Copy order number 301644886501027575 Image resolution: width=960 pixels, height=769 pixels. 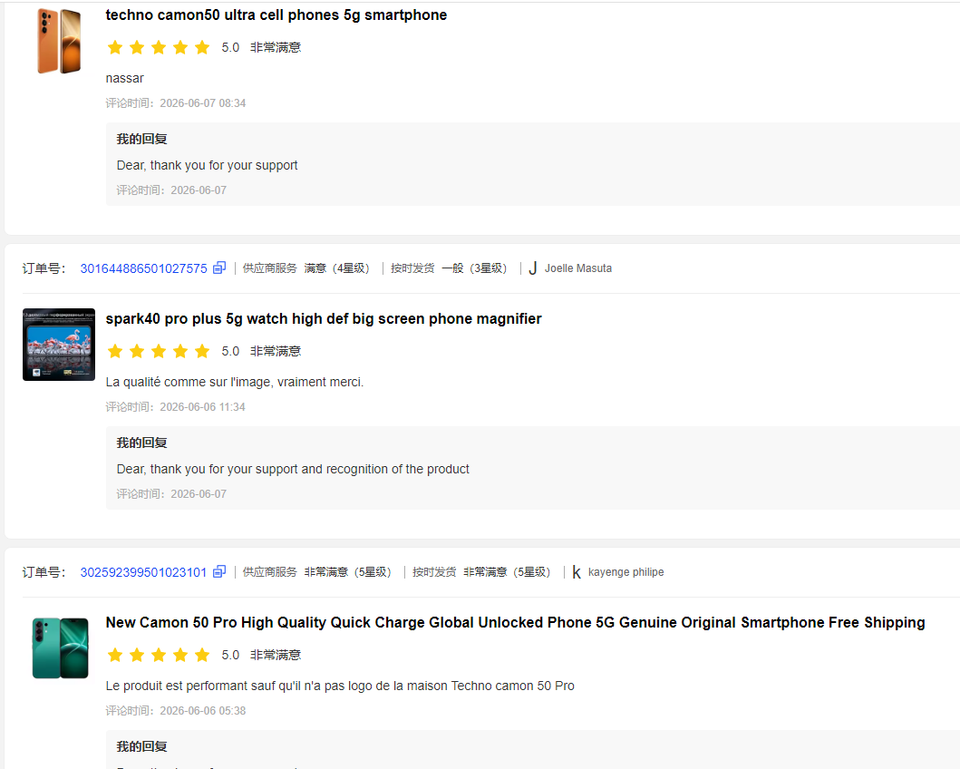[219, 268]
